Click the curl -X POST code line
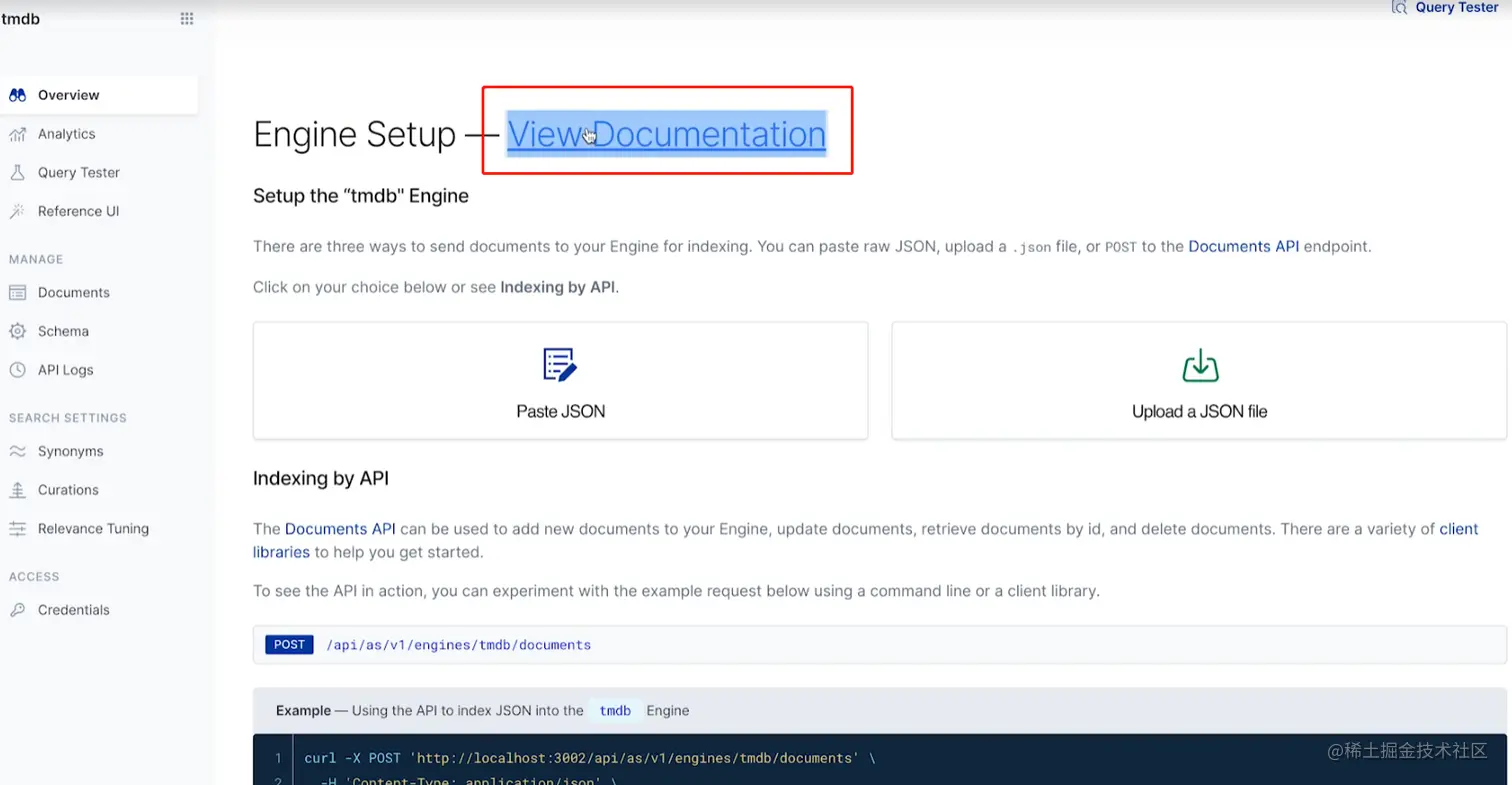This screenshot has height=785, width=1512. click(x=589, y=758)
